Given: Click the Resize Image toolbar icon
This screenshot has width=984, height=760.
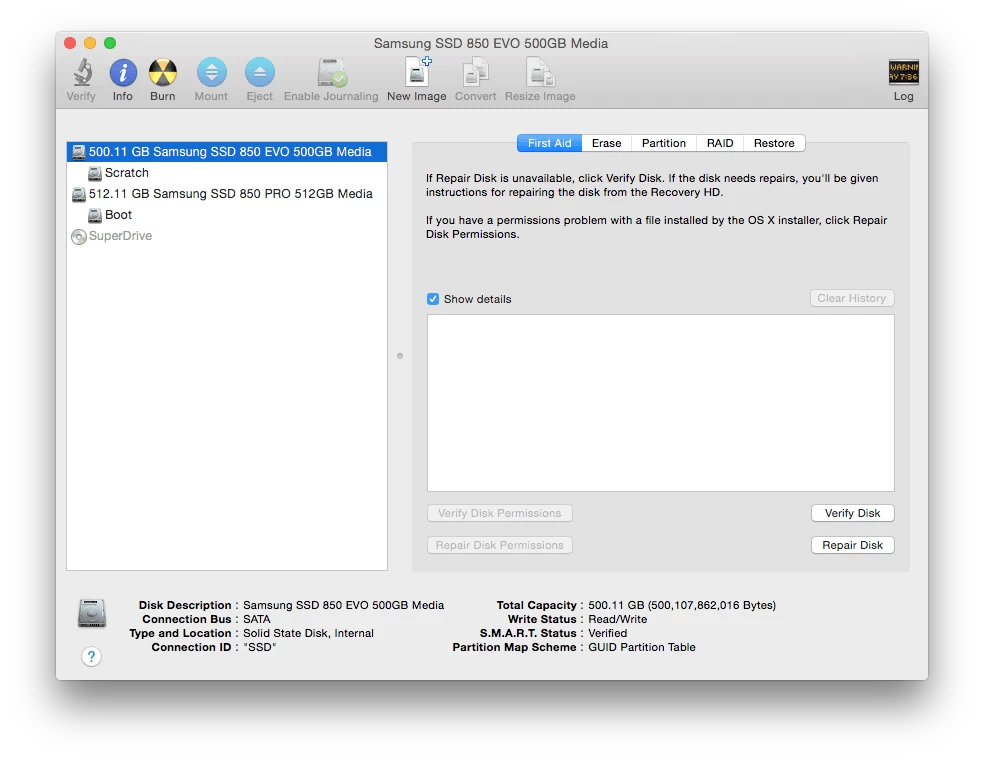Looking at the screenshot, I should pos(540,72).
